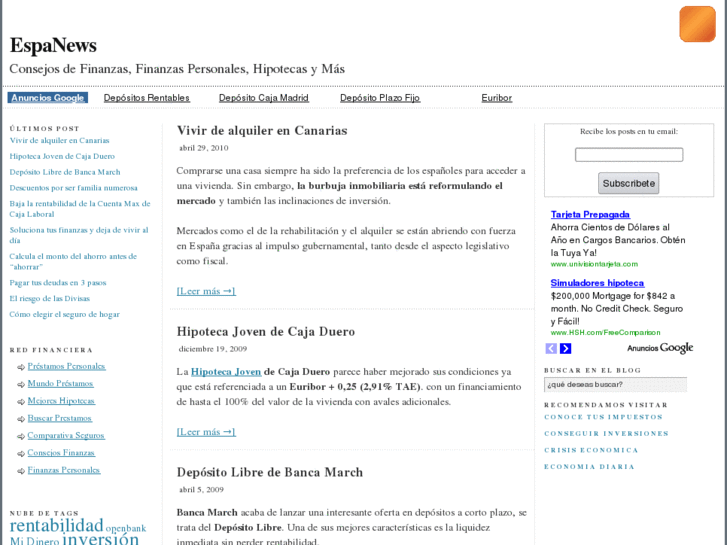Visit www.univisiontarjeta.com ad URL
The image size is (727, 545).
click(x=594, y=264)
